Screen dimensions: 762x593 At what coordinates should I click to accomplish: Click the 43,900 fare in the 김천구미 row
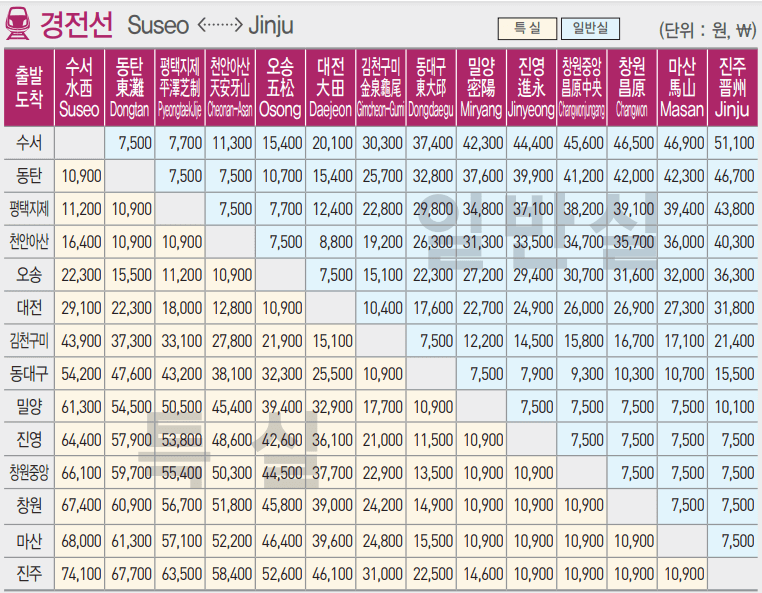click(x=81, y=341)
